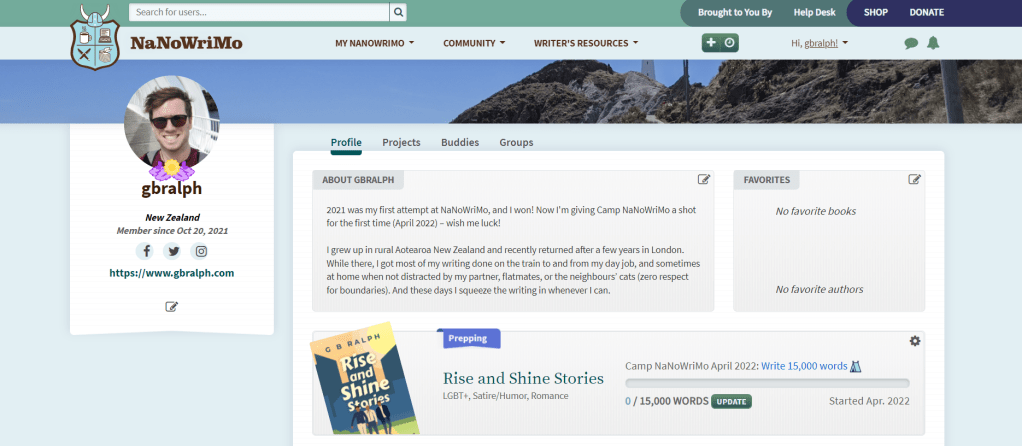Click 'Member since Oct 20, 2021' text

172,231
